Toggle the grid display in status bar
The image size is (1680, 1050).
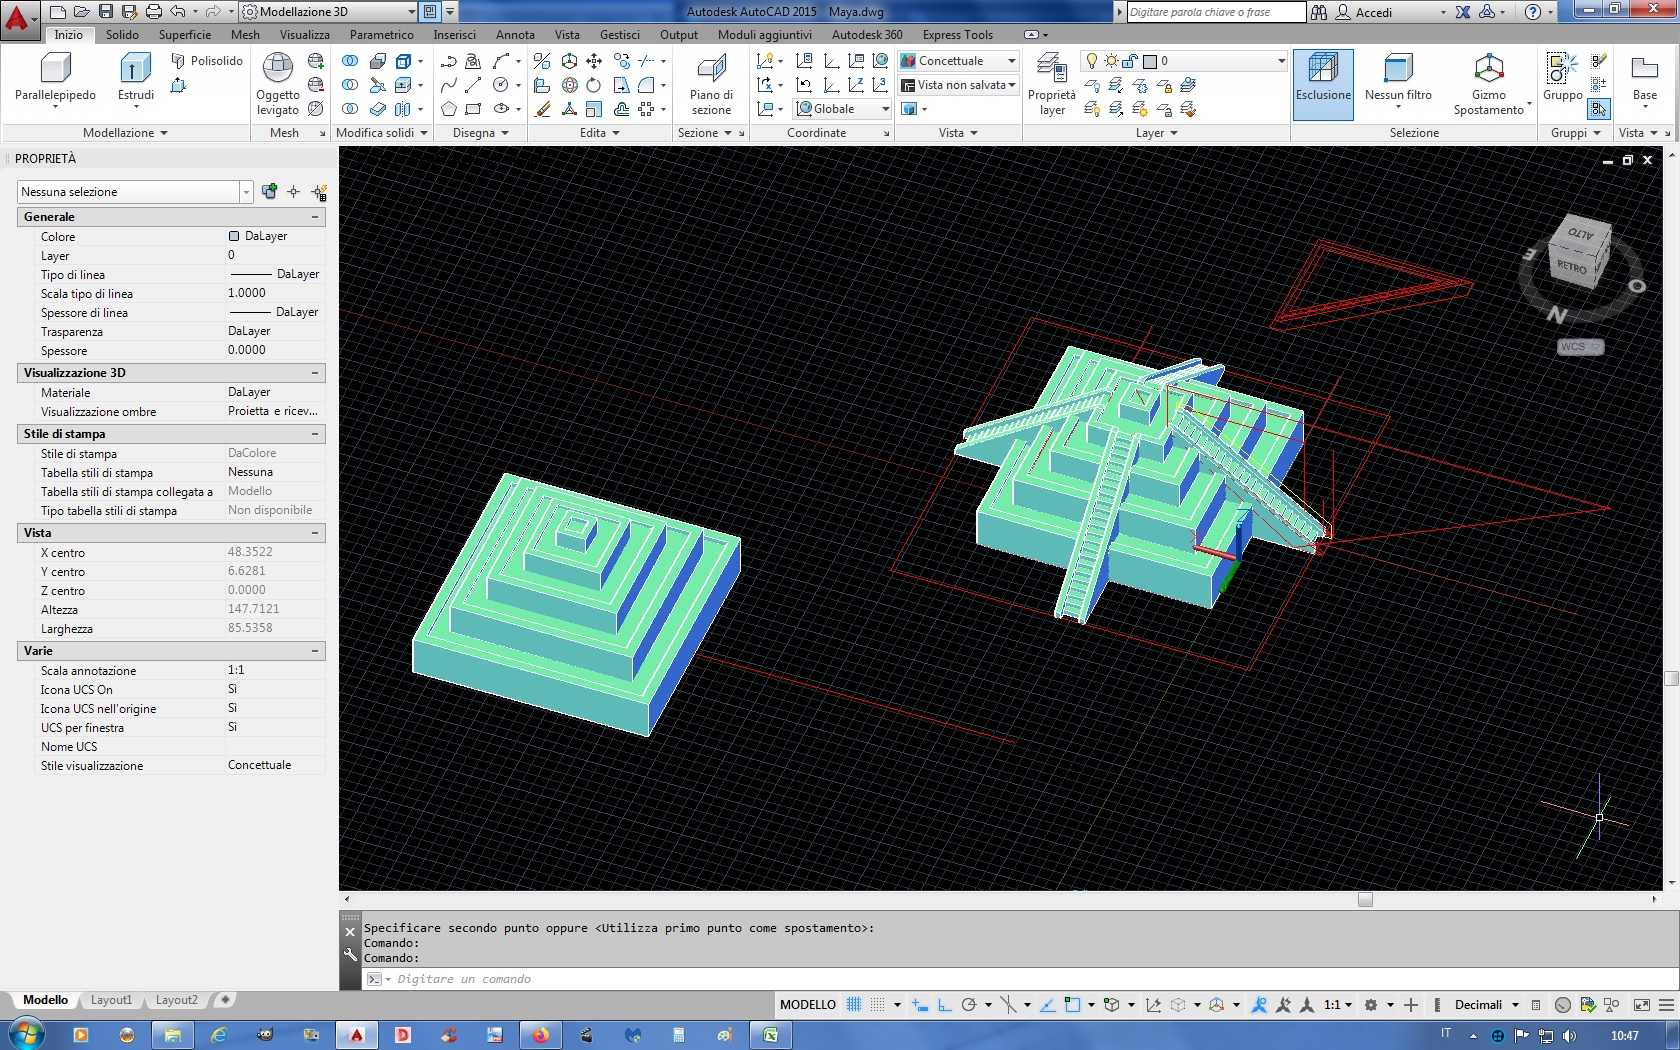click(854, 1005)
